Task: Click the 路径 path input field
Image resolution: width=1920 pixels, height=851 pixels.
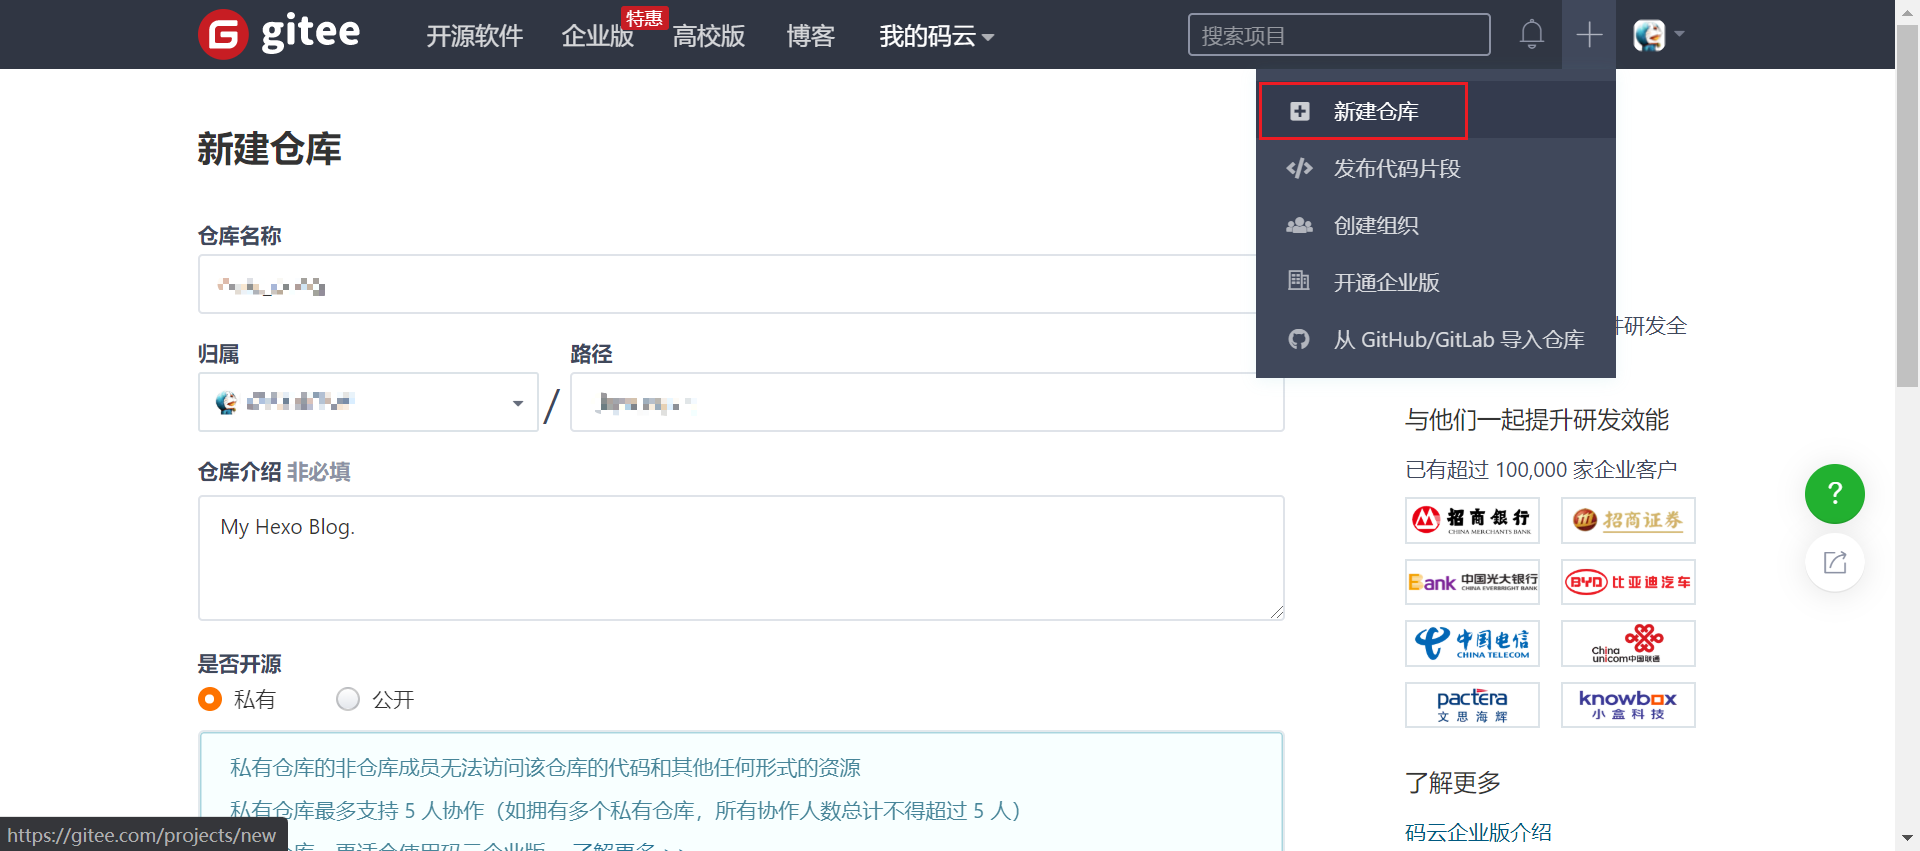Action: coord(927,402)
